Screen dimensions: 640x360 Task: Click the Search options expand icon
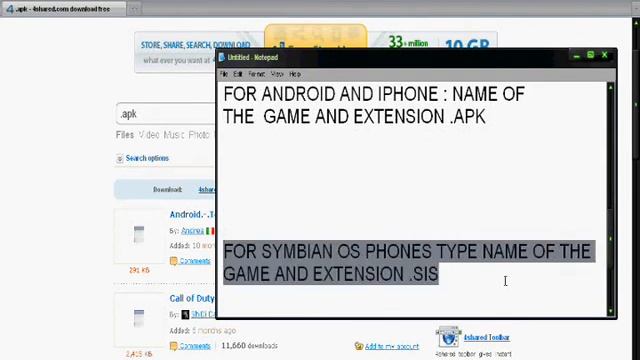tap(120, 158)
